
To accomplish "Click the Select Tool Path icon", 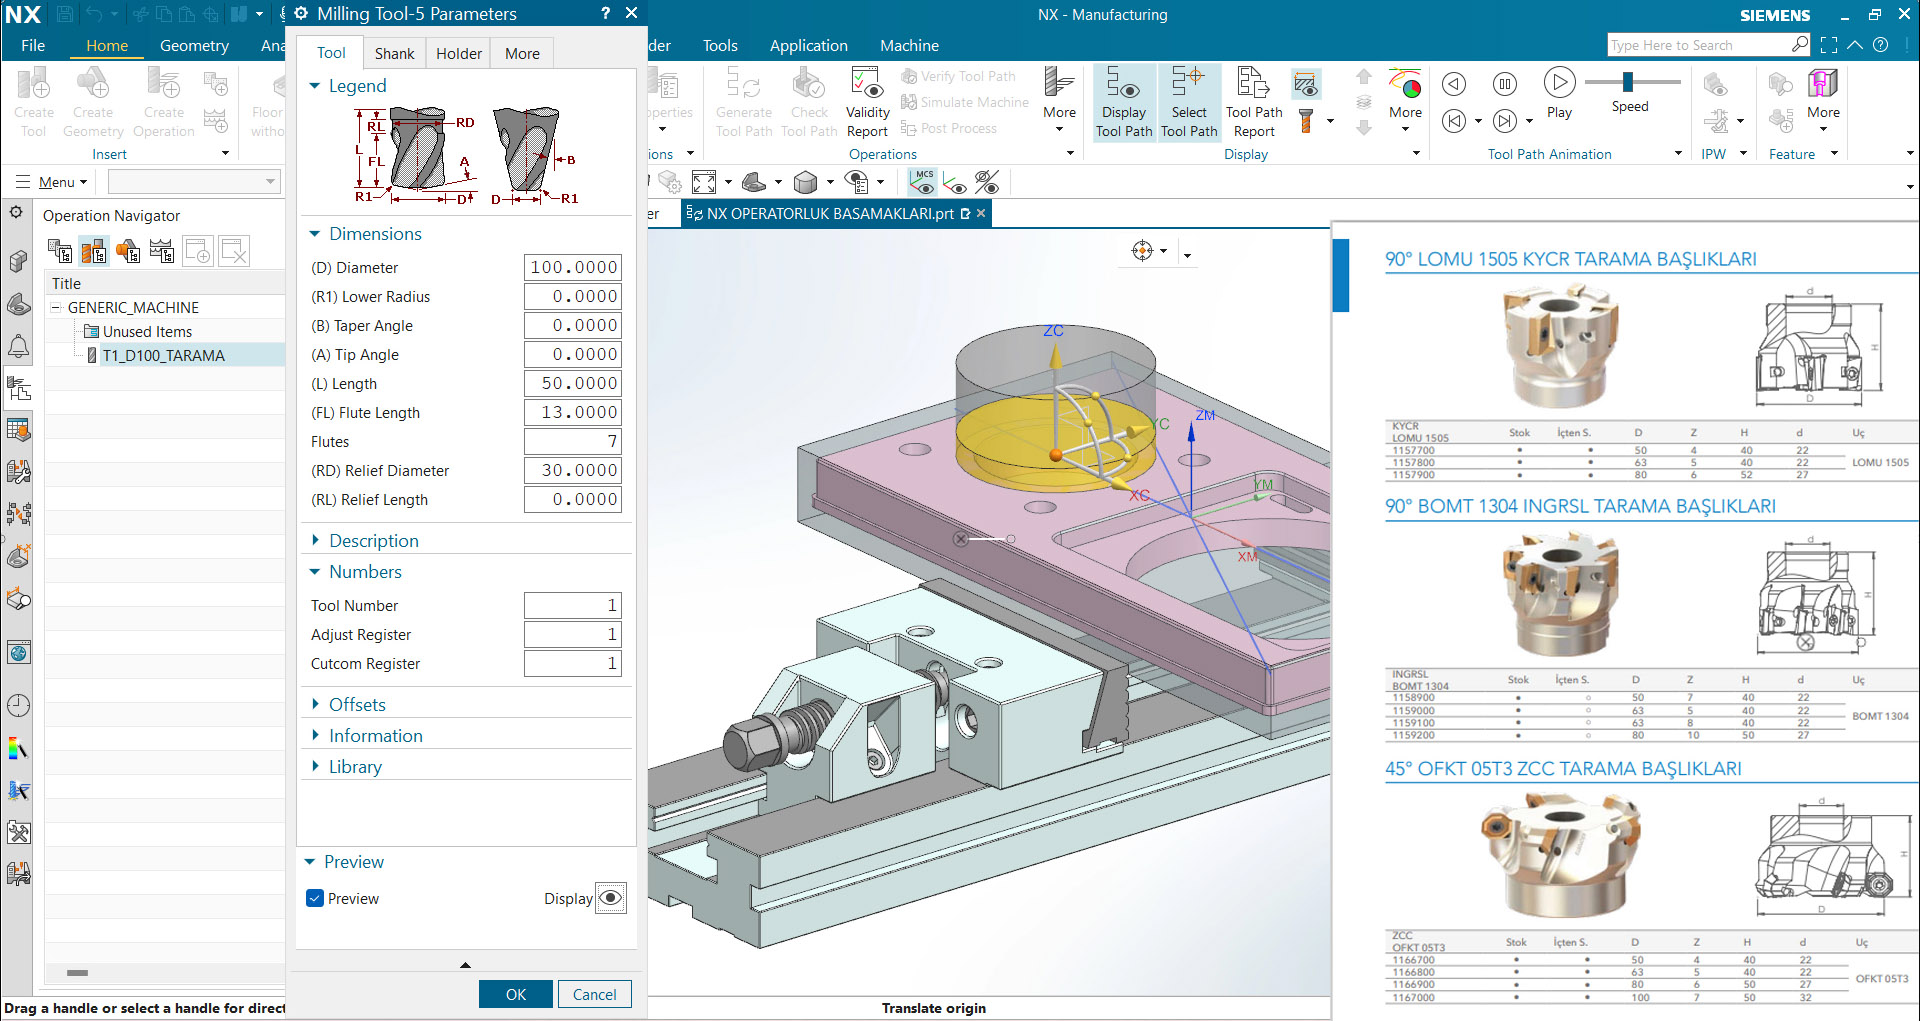I will point(1189,100).
